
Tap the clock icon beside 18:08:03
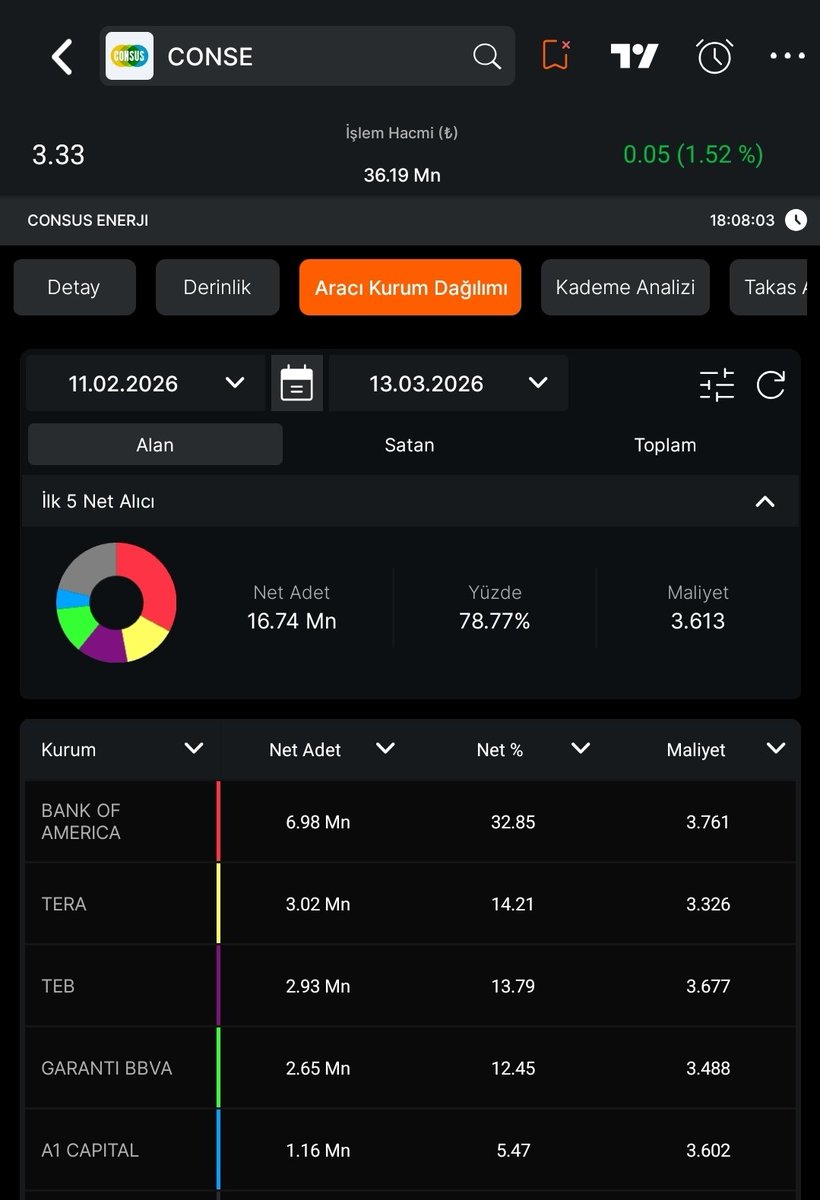[795, 220]
